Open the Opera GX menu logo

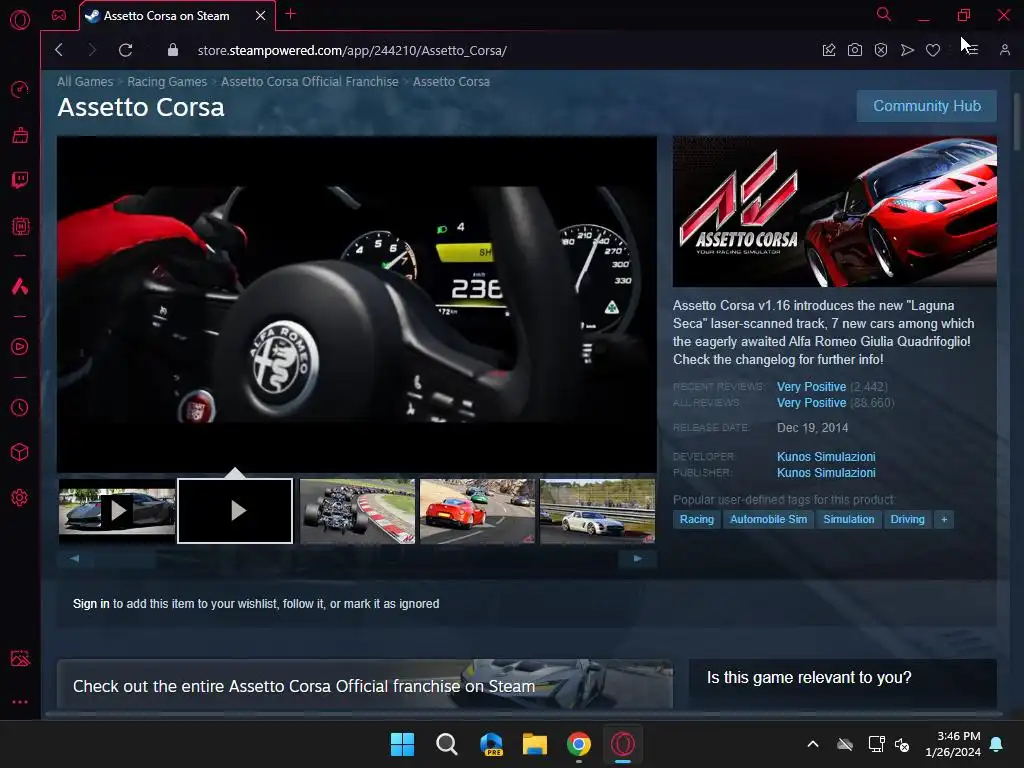pos(20,20)
